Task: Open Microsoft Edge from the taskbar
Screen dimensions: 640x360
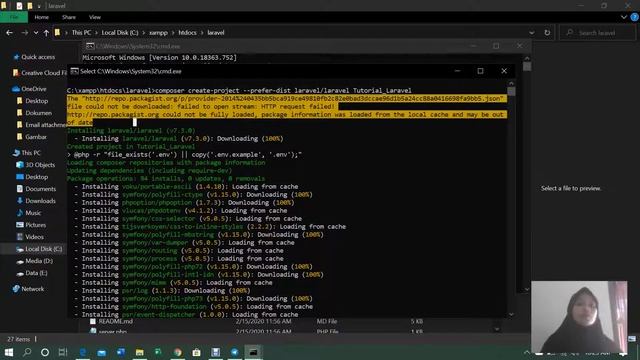Action: [83, 352]
